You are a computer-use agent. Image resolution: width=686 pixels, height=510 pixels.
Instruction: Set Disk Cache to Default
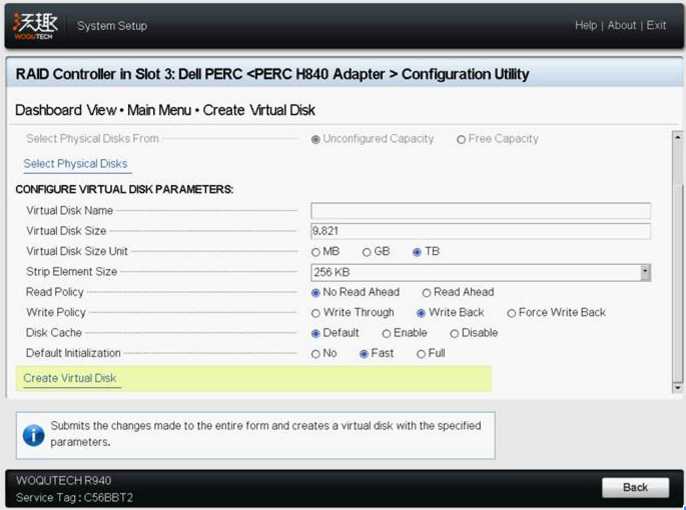tap(315, 334)
